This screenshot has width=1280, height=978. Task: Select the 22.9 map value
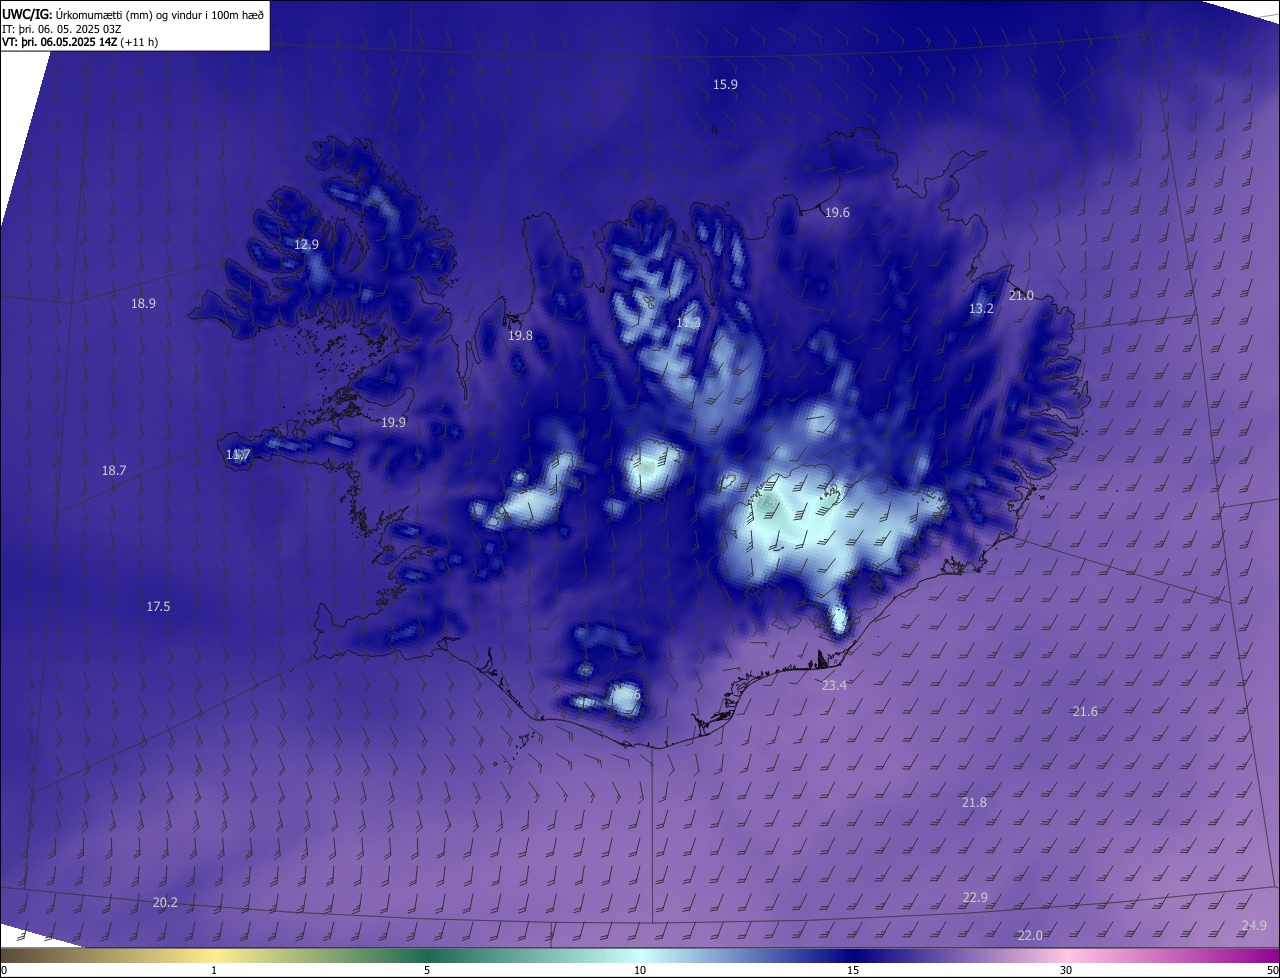975,898
